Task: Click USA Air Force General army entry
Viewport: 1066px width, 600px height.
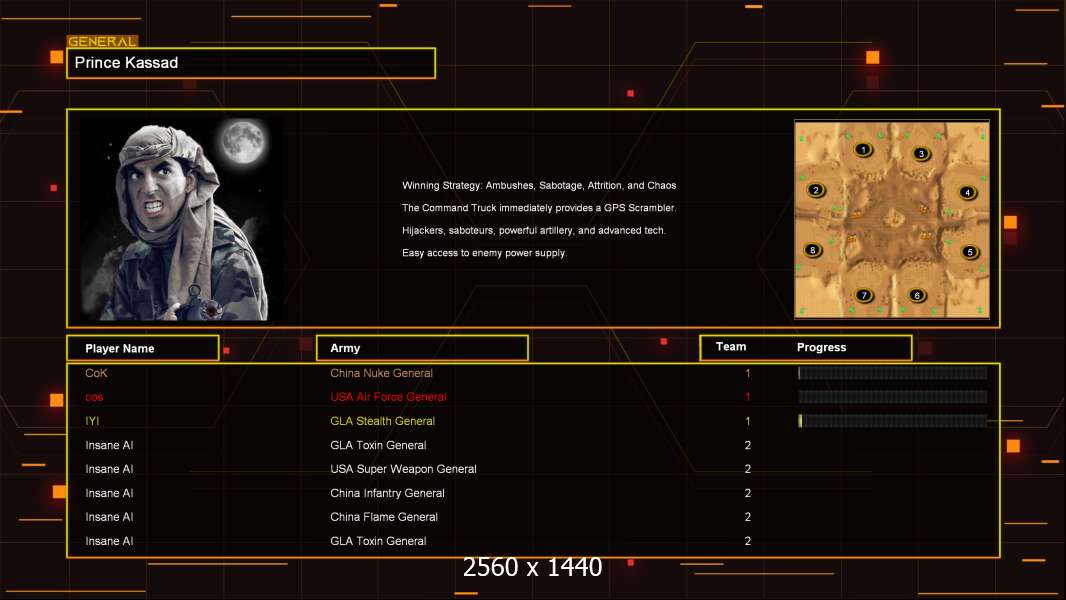Action: pos(388,397)
